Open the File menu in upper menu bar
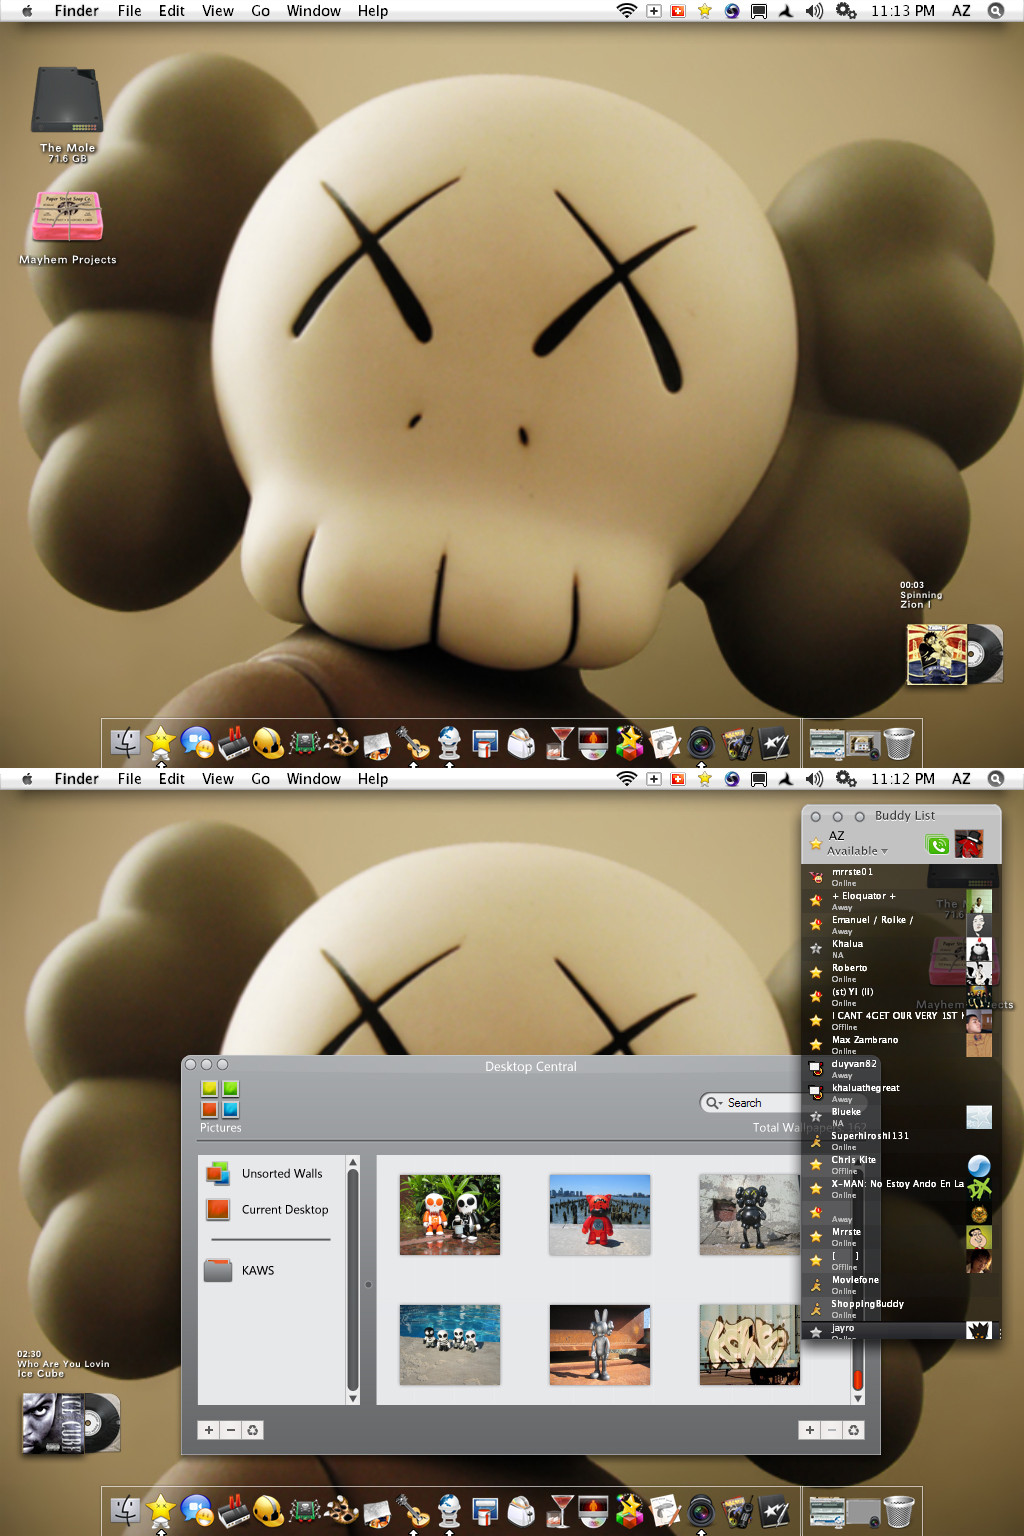This screenshot has height=1536, width=1024. tap(129, 11)
